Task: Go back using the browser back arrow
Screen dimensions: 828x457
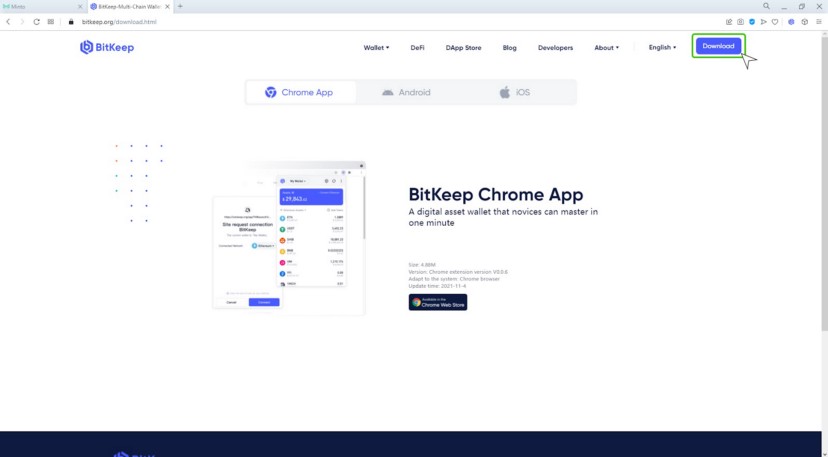Action: [8, 22]
